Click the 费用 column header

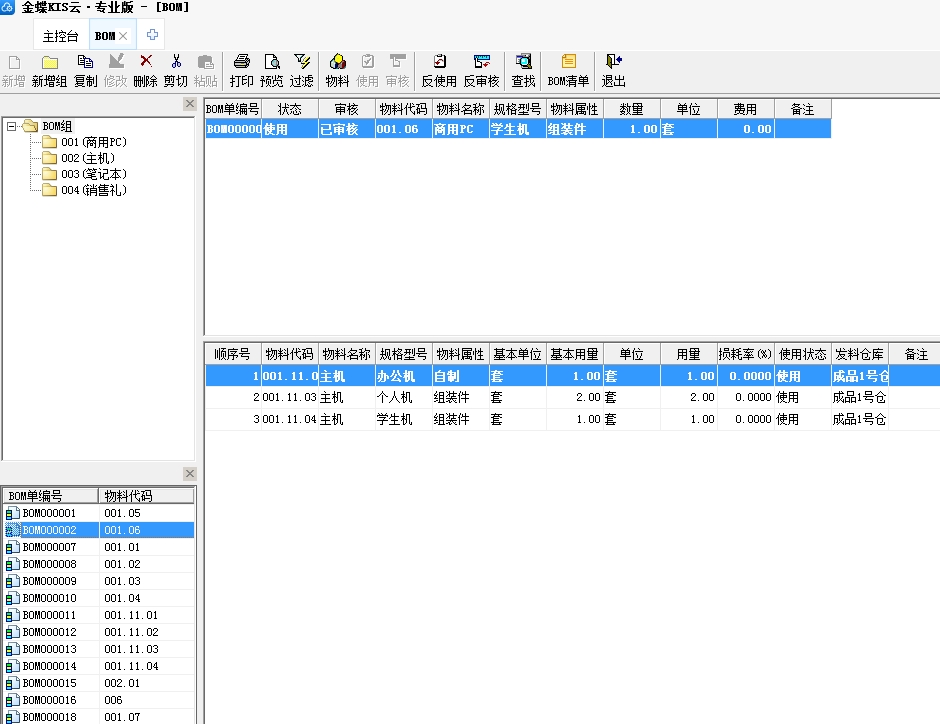pyautogui.click(x=746, y=109)
